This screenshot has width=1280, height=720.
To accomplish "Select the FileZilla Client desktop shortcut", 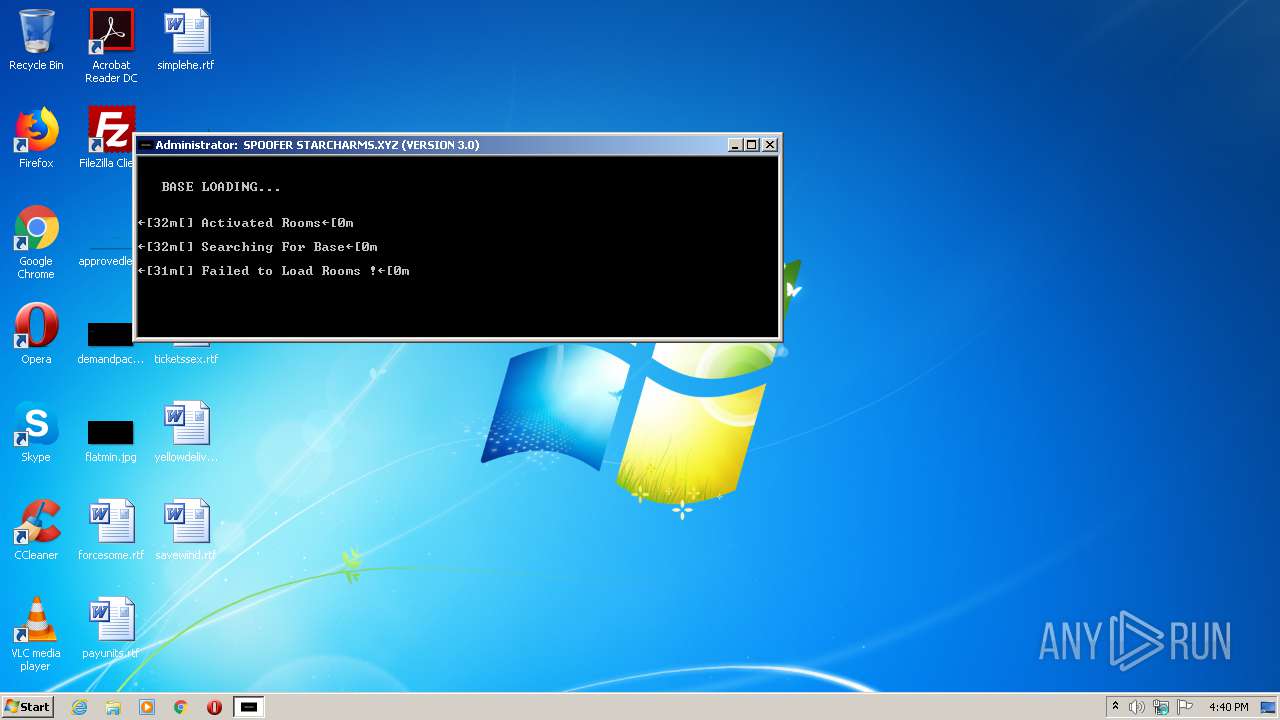I will click(110, 138).
